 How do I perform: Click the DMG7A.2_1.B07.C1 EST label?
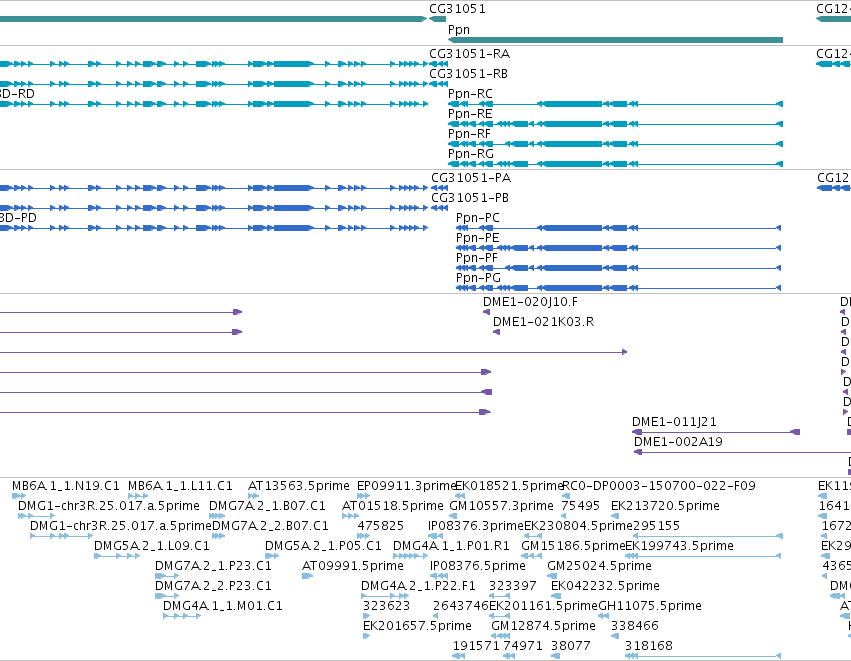pos(267,506)
